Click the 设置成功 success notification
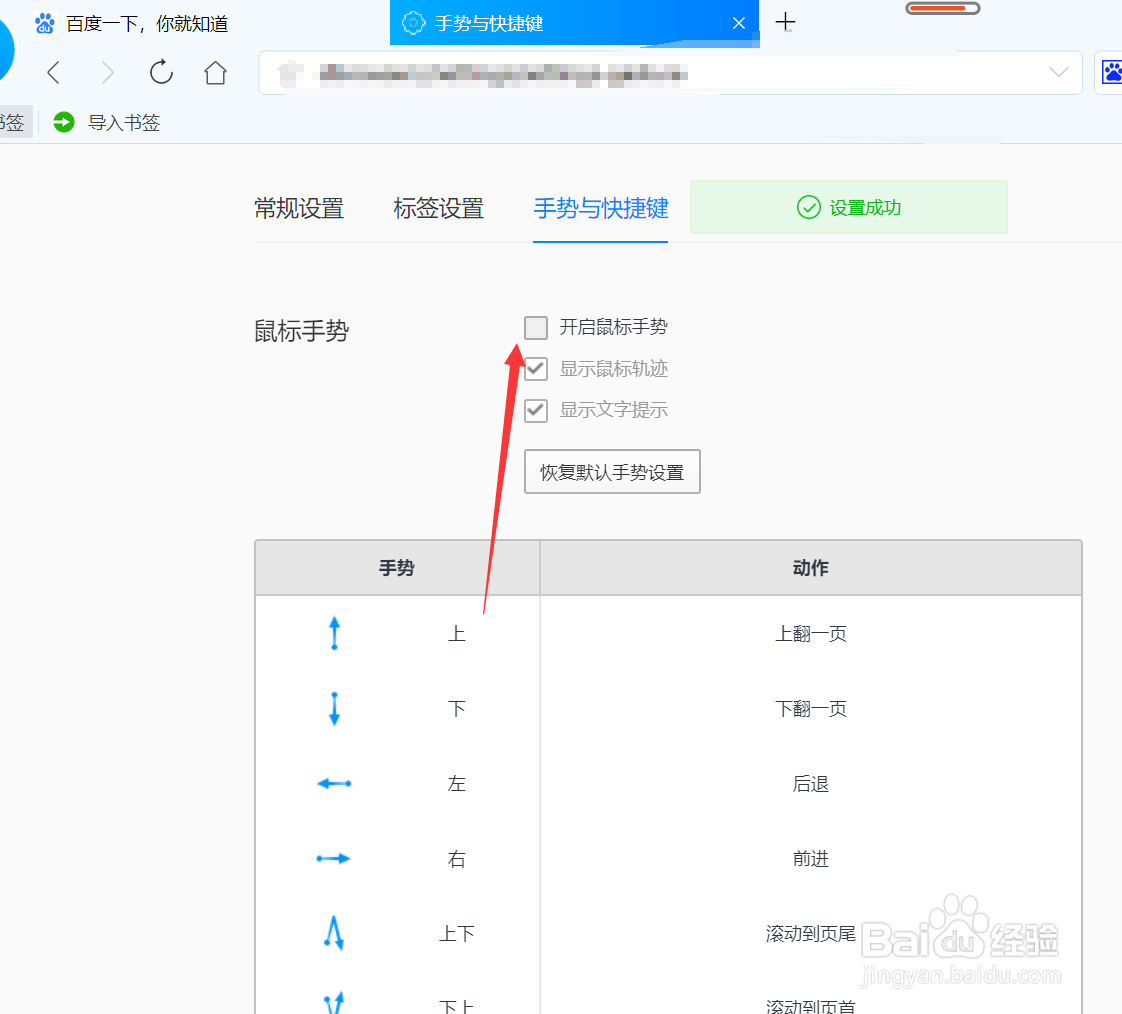 (848, 207)
